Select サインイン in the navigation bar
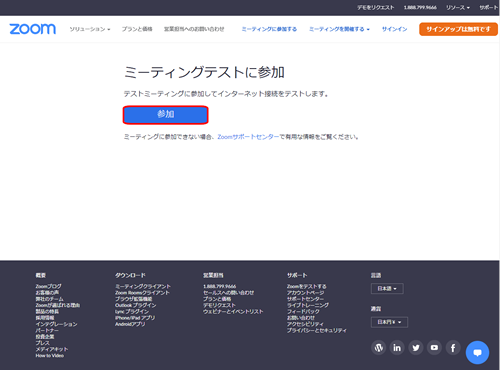 (x=394, y=29)
